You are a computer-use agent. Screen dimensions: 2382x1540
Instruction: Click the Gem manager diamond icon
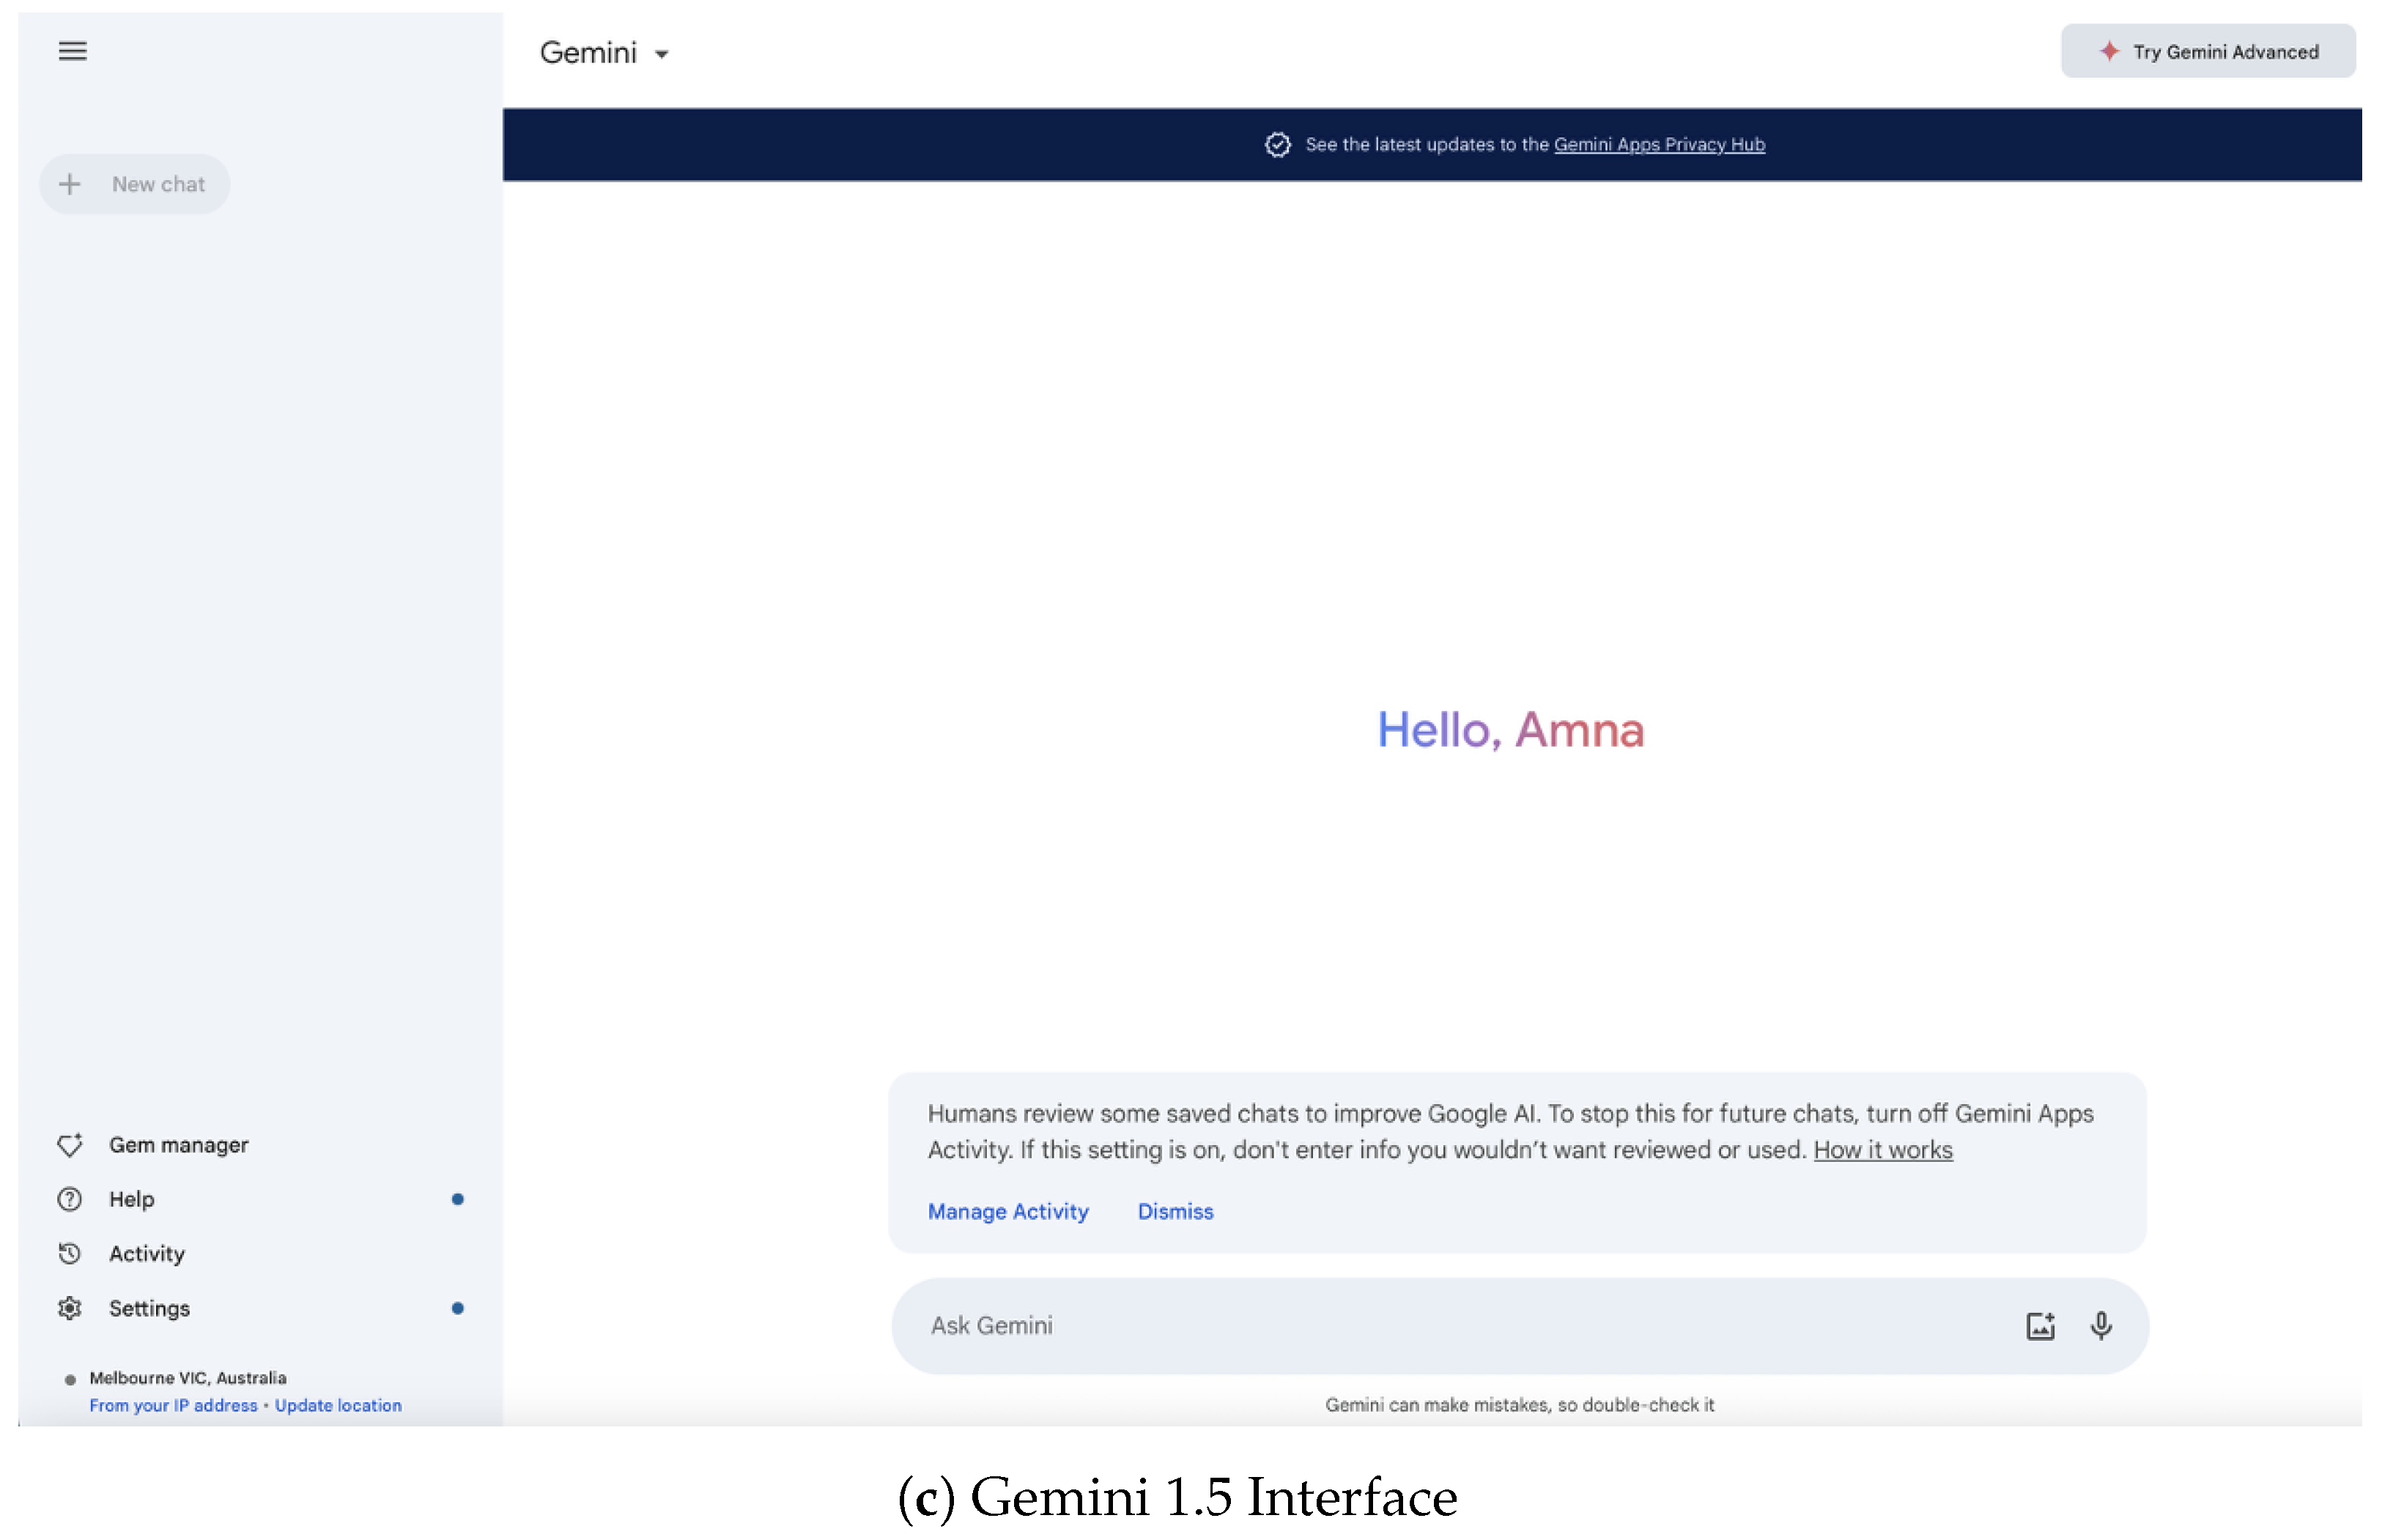[70, 1145]
